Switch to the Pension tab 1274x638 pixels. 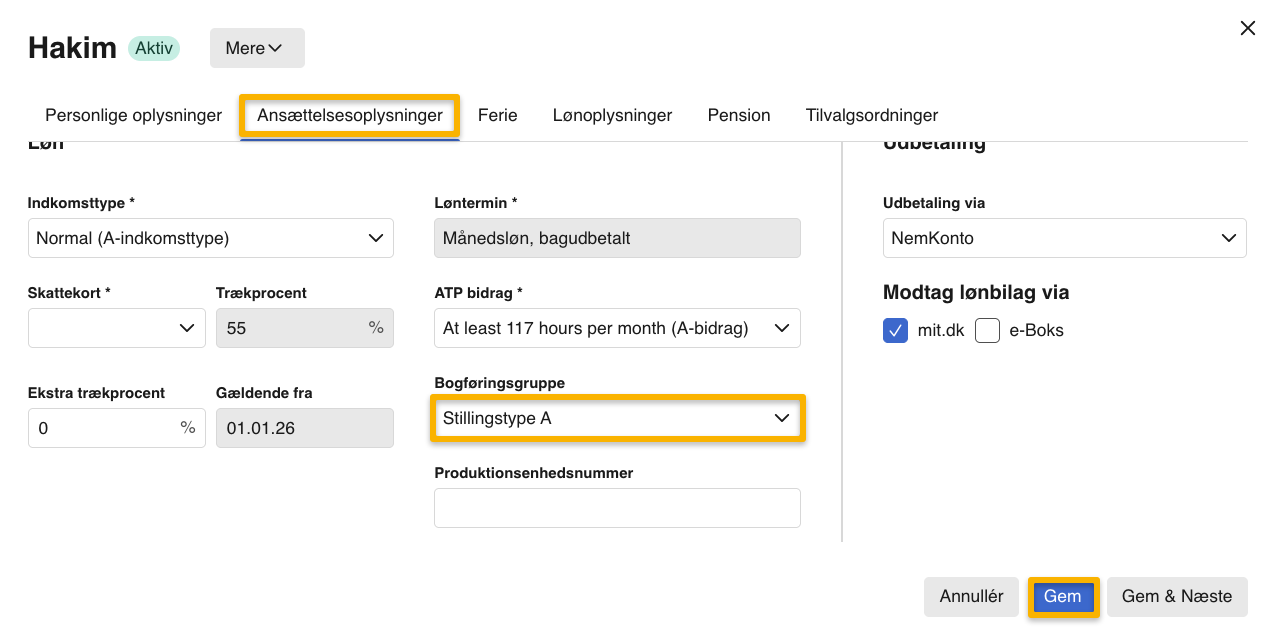(x=738, y=115)
